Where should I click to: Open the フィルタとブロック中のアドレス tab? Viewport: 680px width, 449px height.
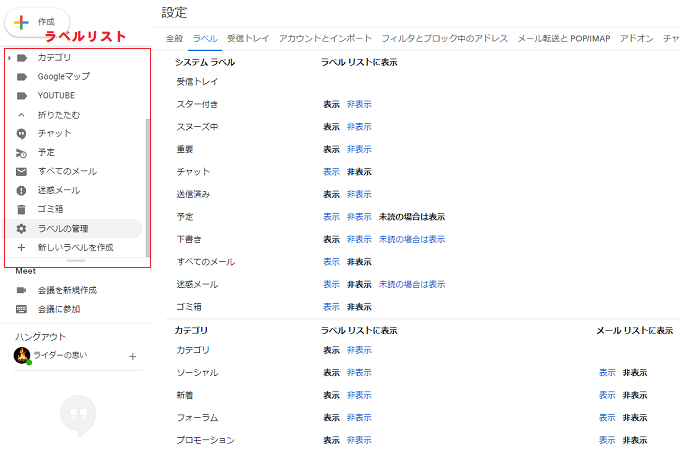(445, 39)
